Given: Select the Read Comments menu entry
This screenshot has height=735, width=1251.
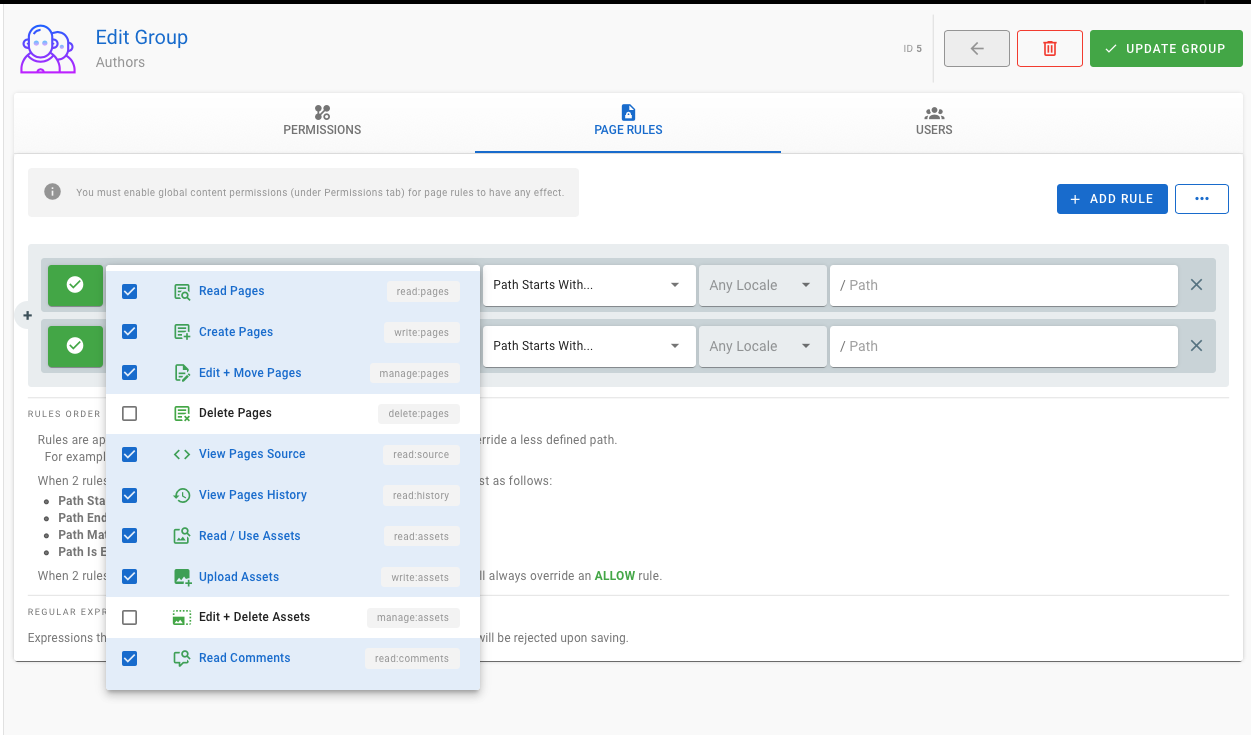Looking at the screenshot, I should [x=293, y=658].
